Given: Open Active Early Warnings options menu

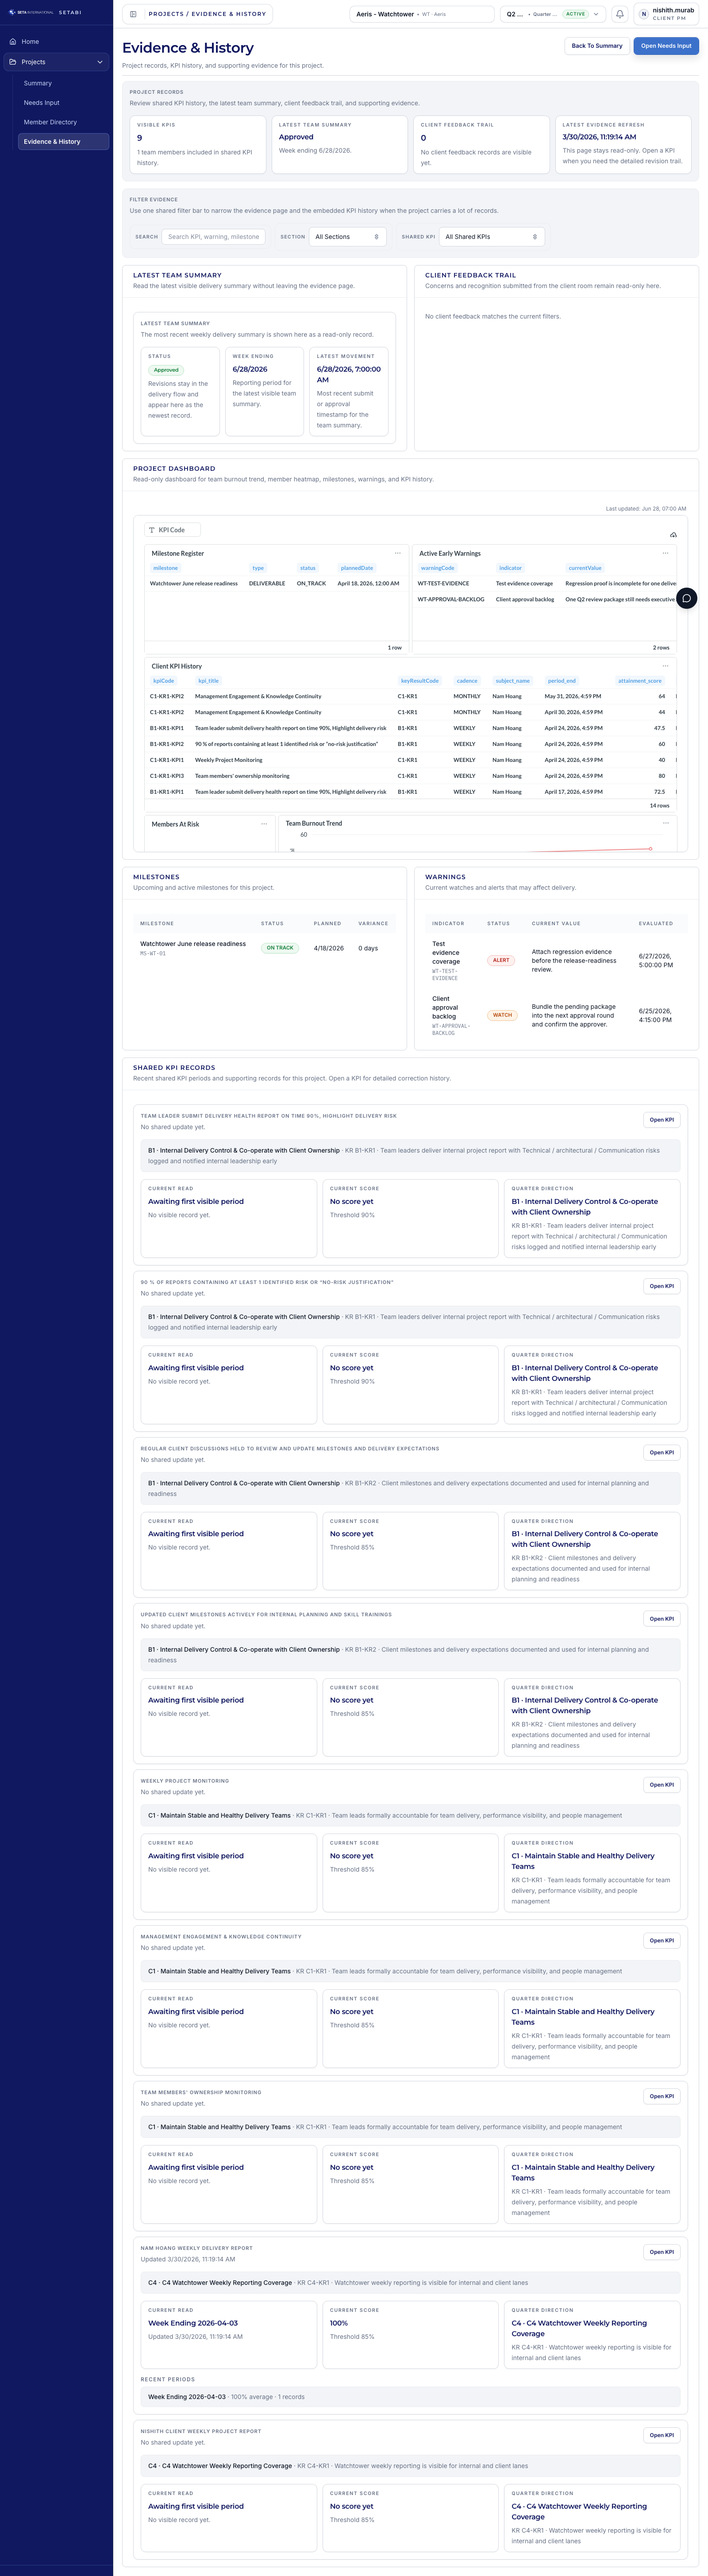Looking at the screenshot, I should pyautogui.click(x=665, y=553).
